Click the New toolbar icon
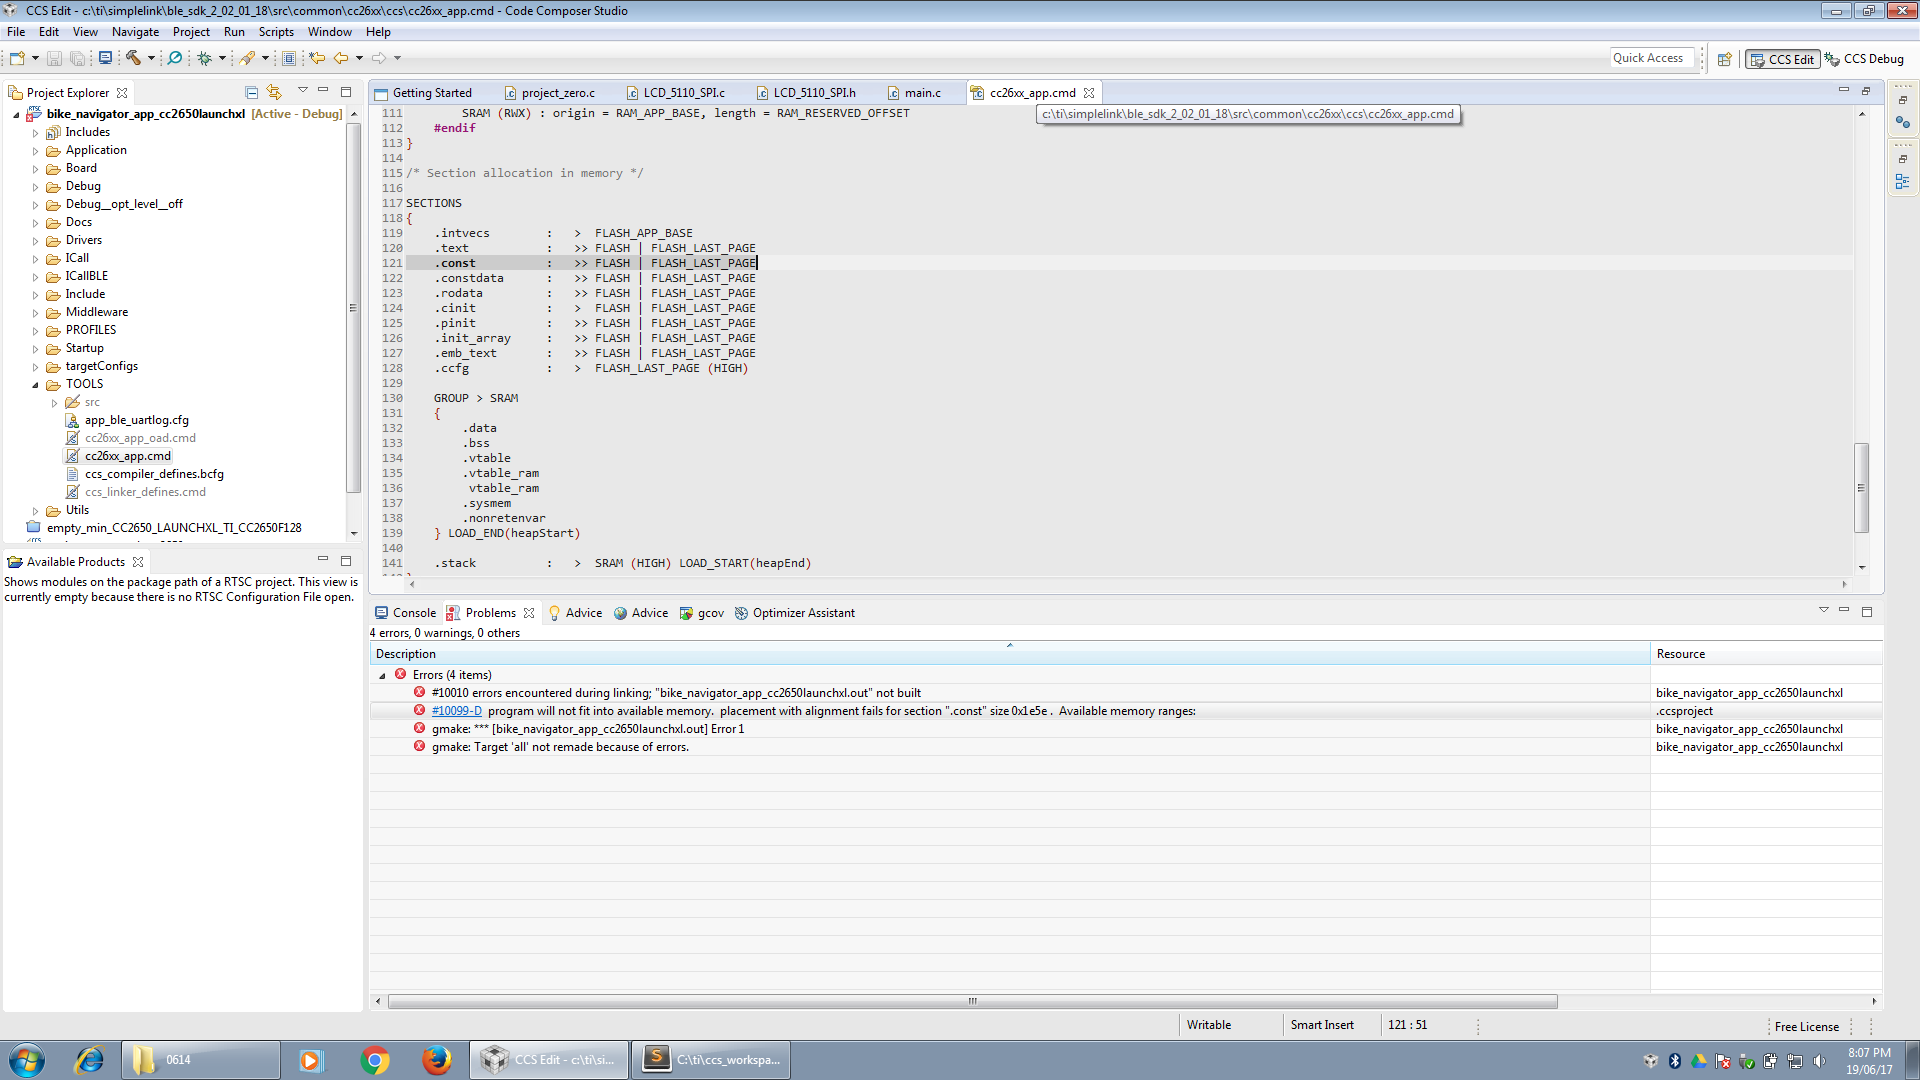 pyautogui.click(x=17, y=58)
